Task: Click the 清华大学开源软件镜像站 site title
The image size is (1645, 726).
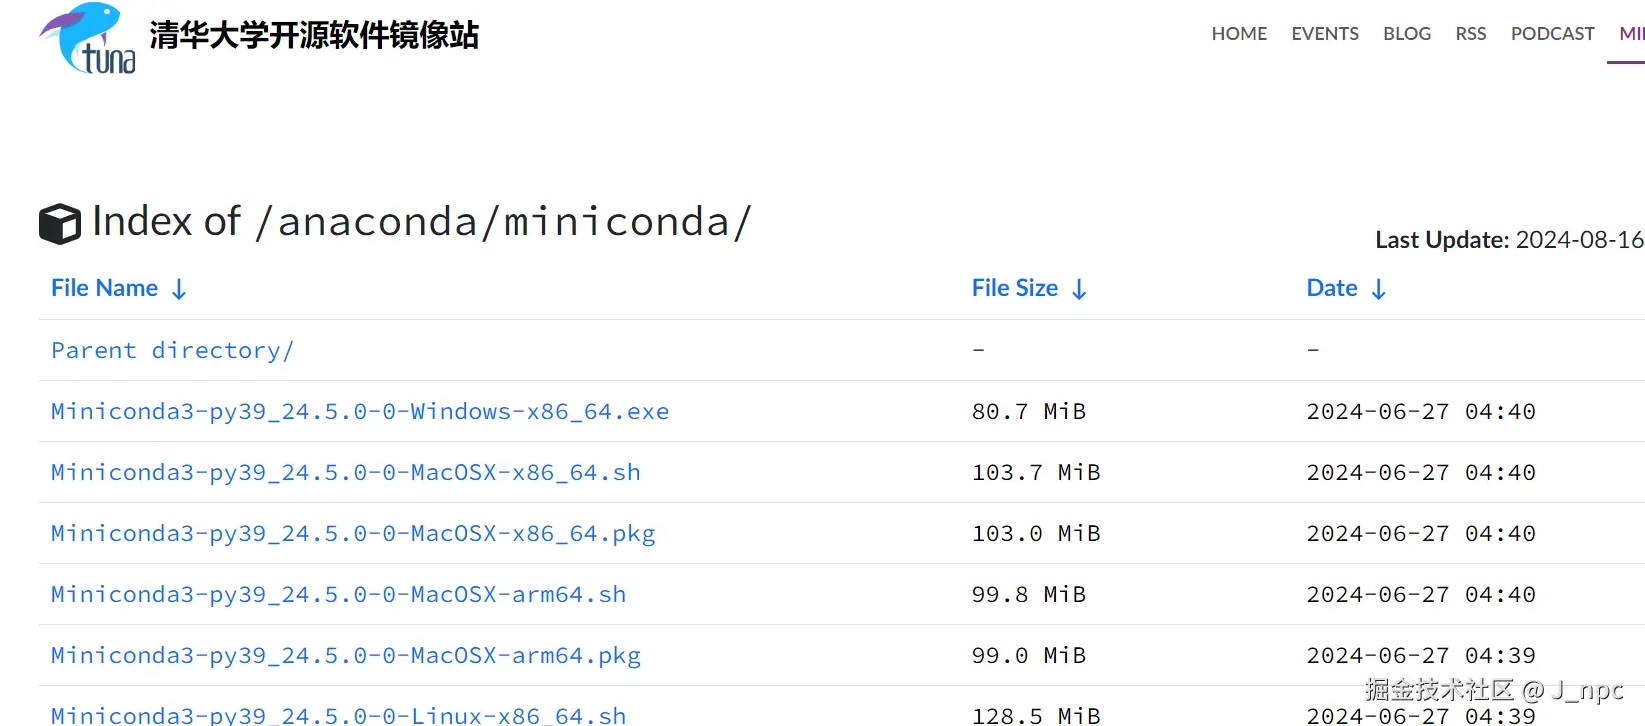Action: pyautogui.click(x=314, y=36)
